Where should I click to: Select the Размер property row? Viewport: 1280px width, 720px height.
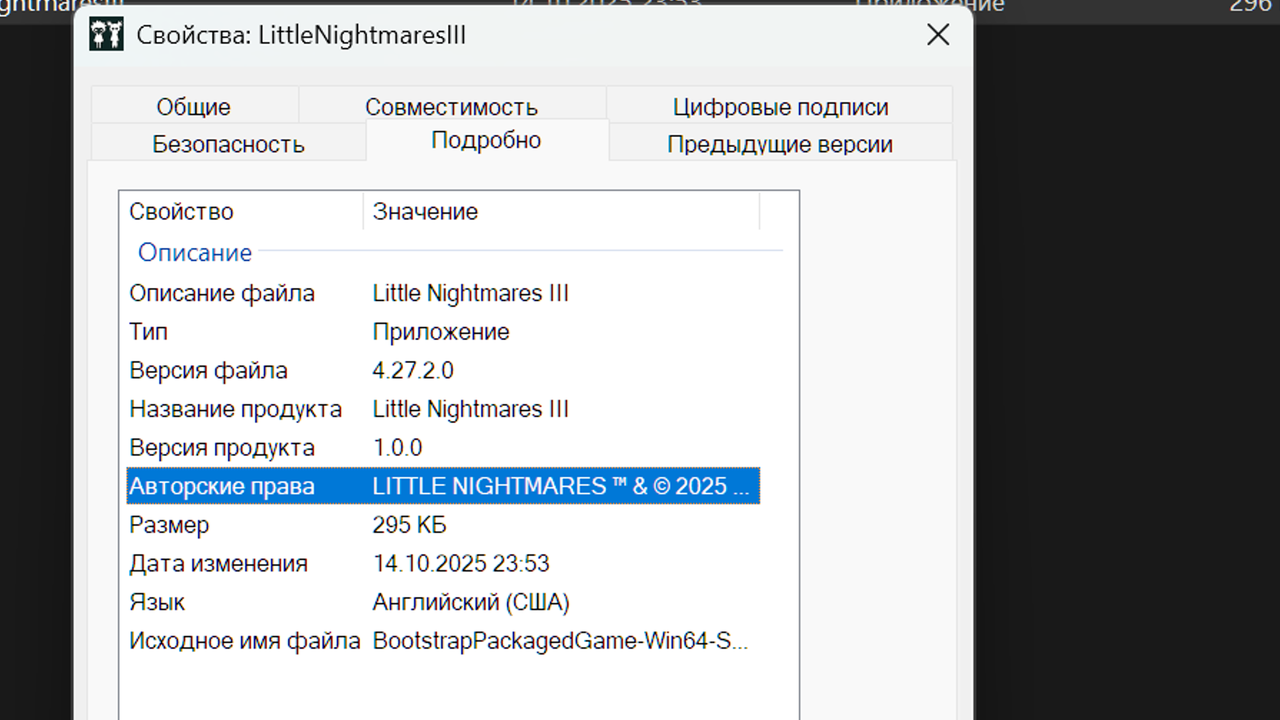[x=443, y=525]
